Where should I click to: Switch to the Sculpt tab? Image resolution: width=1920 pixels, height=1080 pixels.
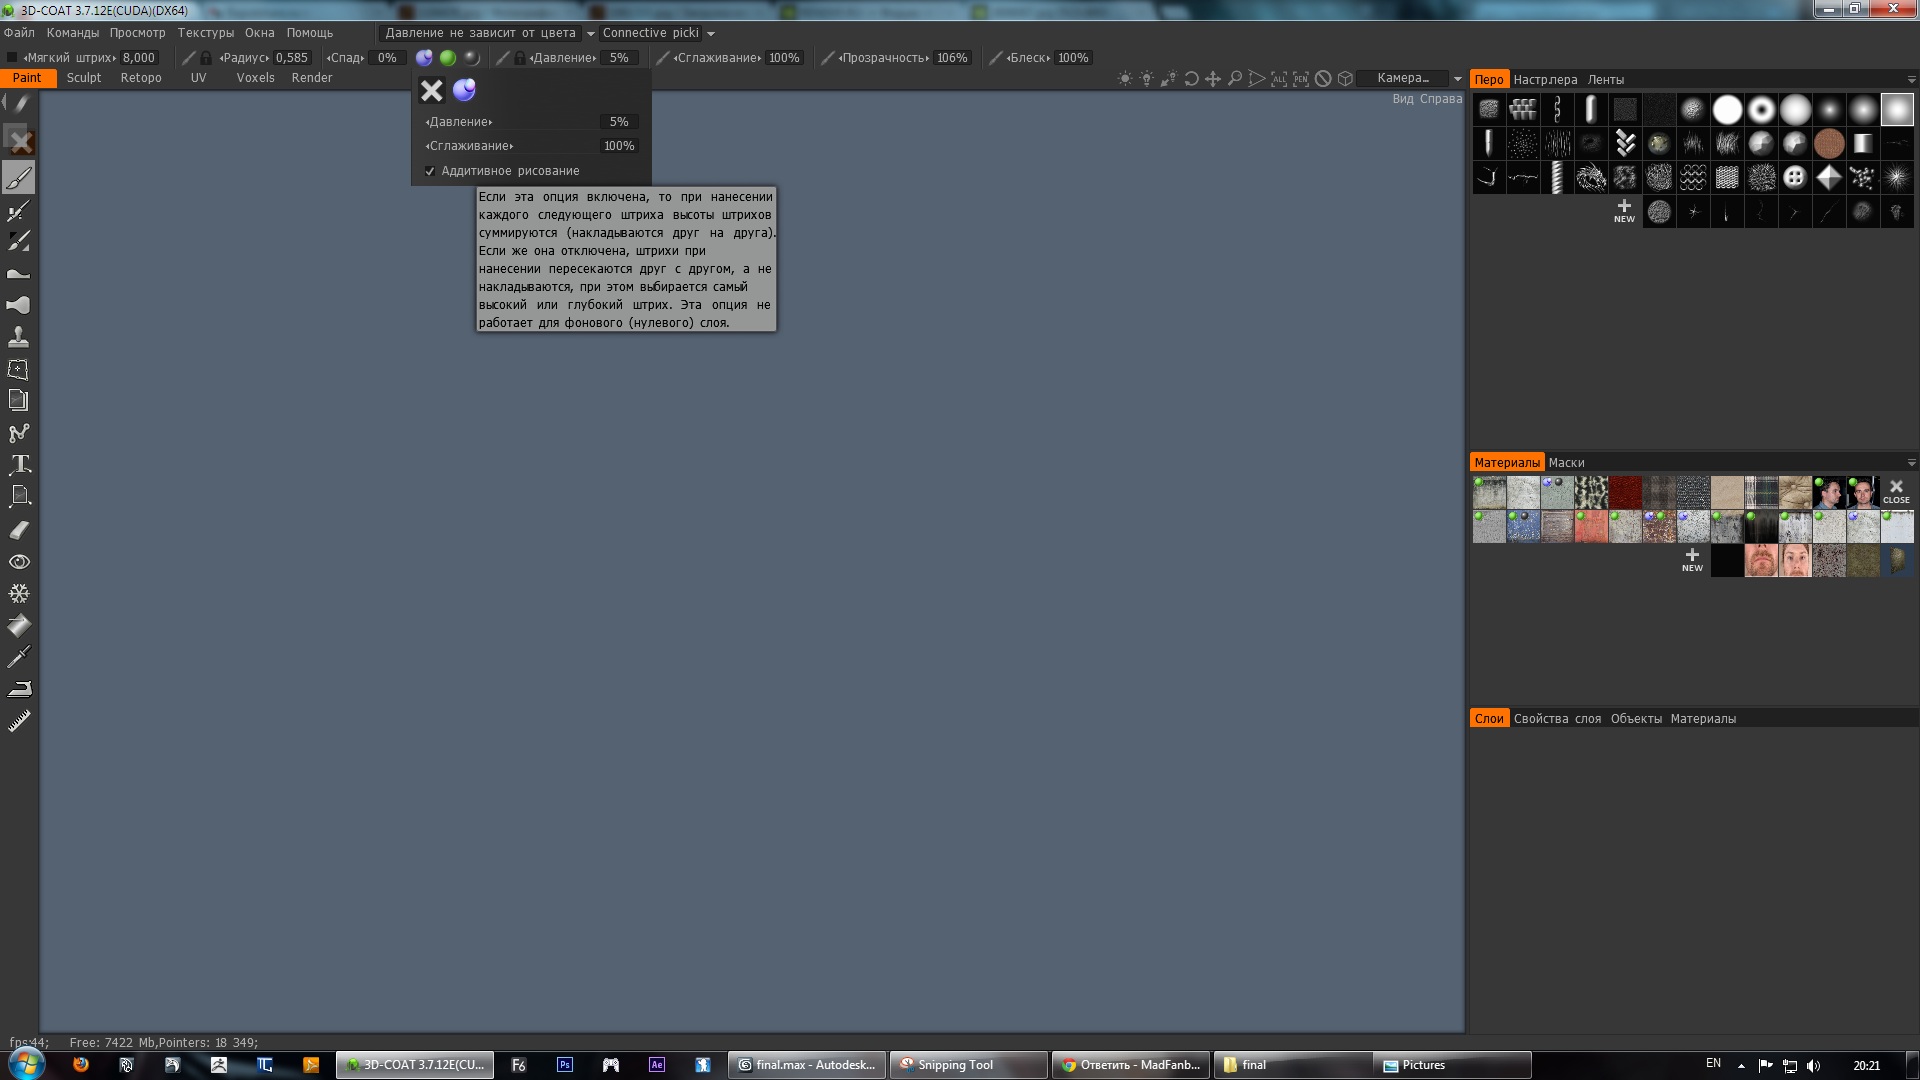[x=84, y=78]
